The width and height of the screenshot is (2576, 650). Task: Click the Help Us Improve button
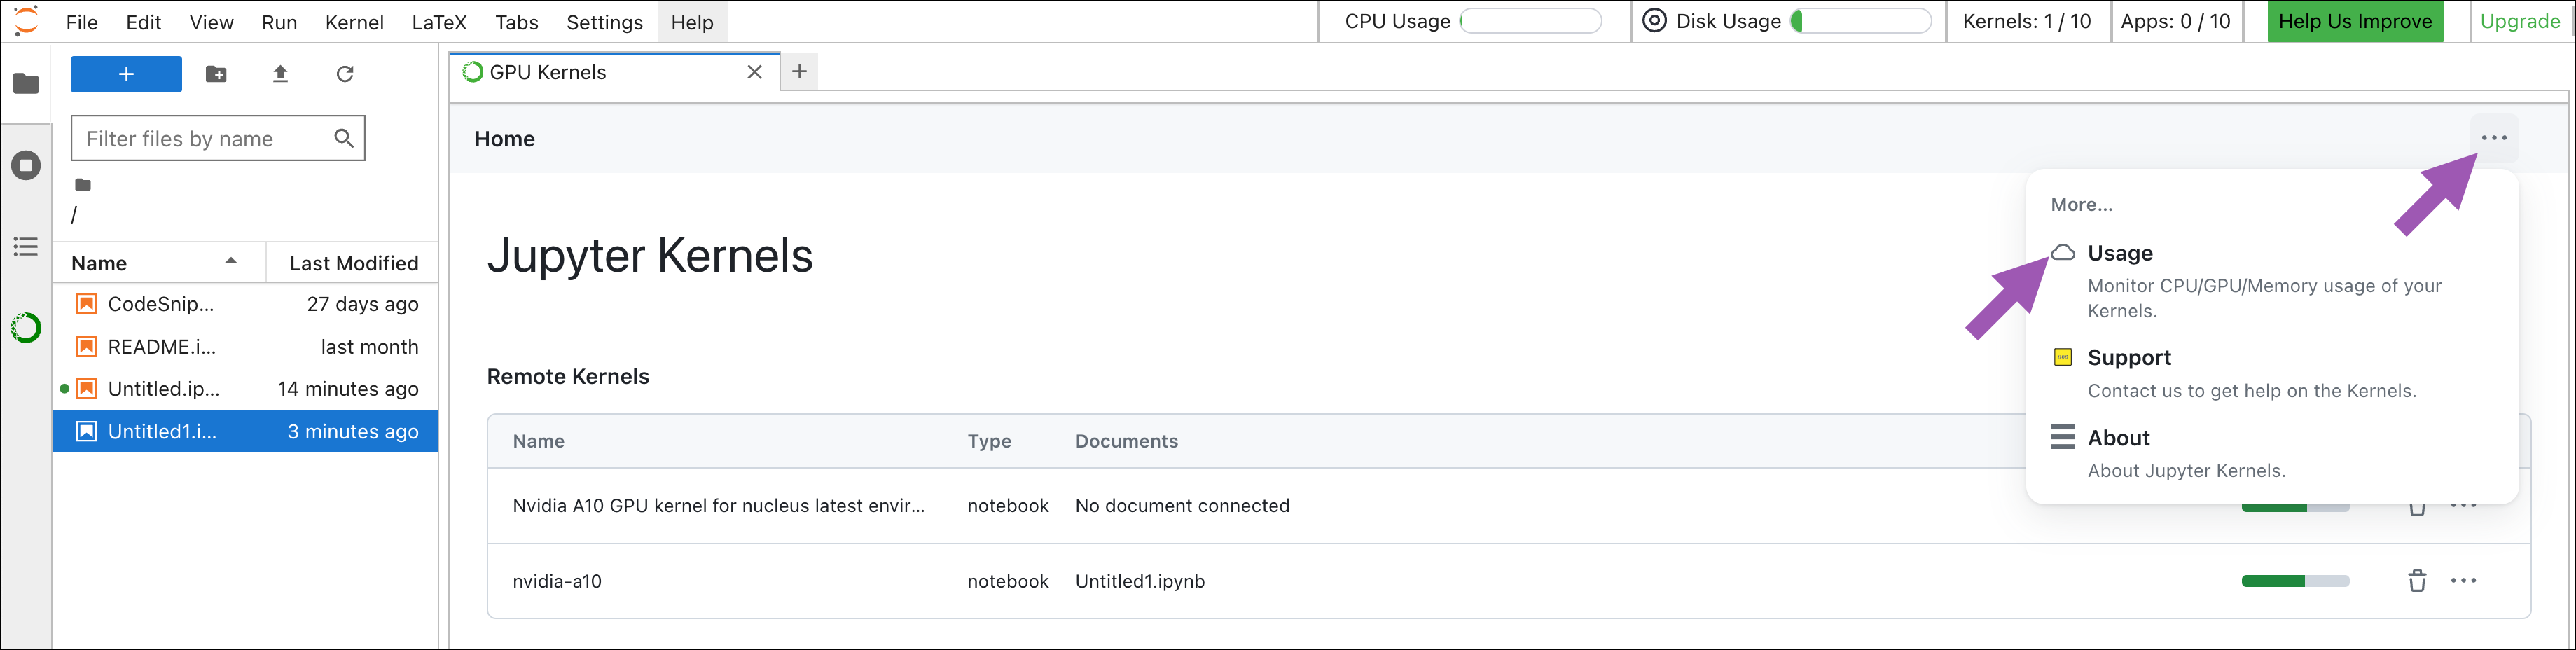[2355, 21]
